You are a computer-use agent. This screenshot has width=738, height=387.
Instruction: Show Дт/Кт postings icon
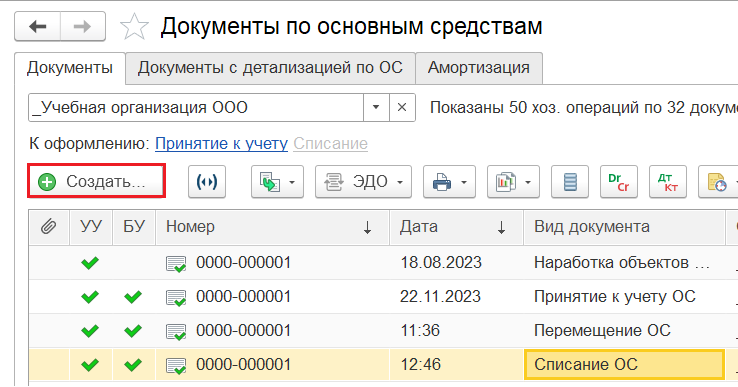[668, 181]
